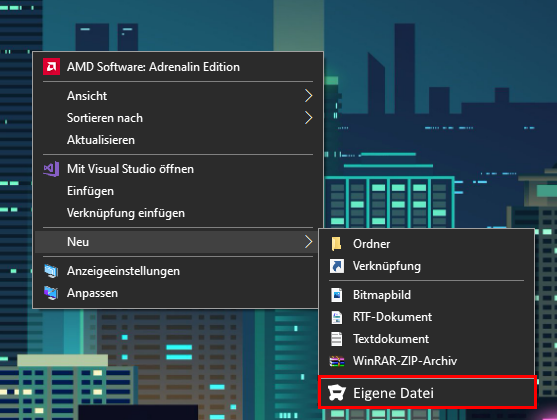Choose Mit Visual Studio öffnen

pos(178,169)
